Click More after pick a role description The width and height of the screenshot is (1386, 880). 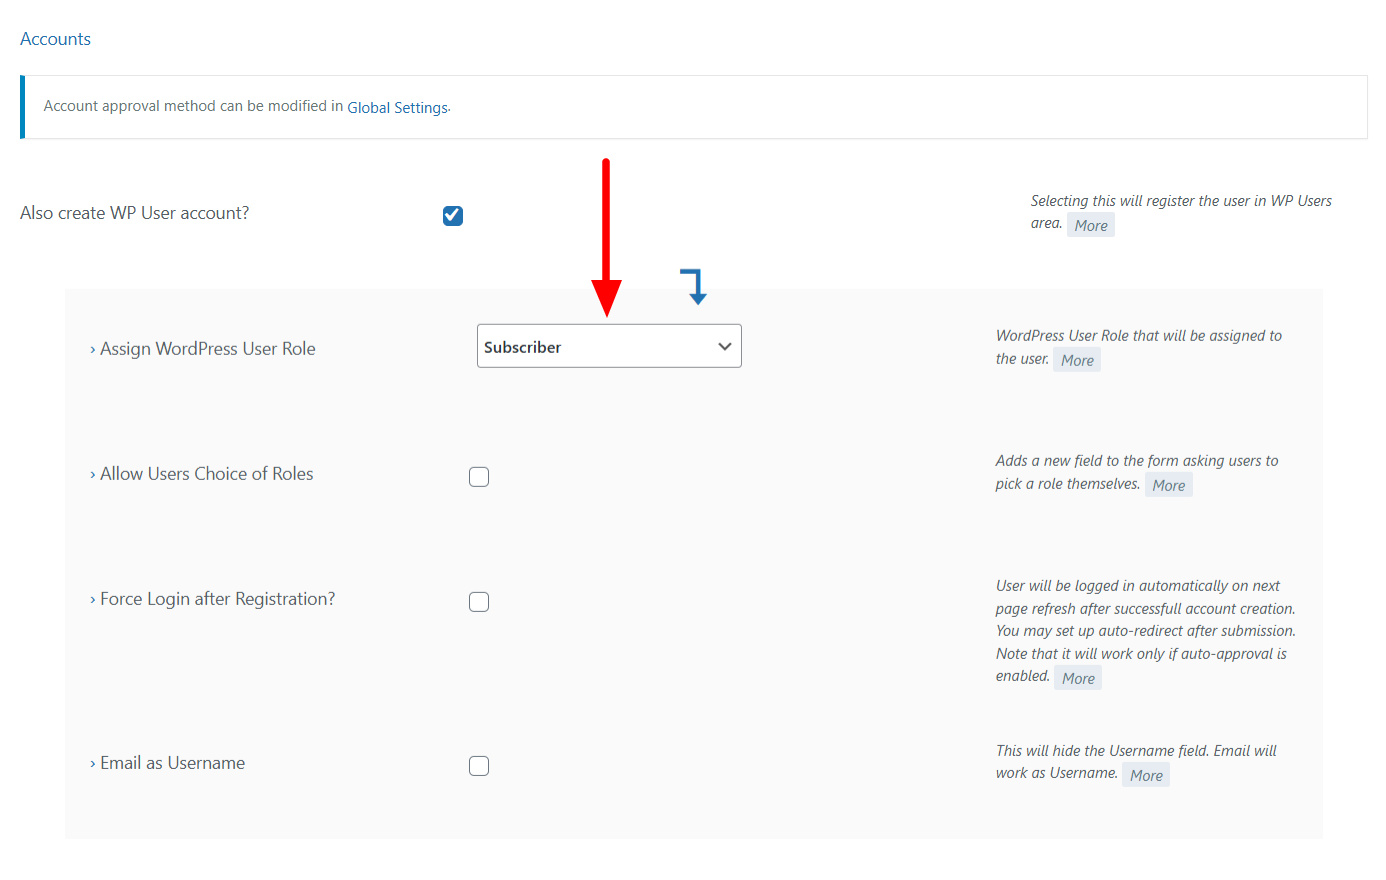(x=1168, y=486)
